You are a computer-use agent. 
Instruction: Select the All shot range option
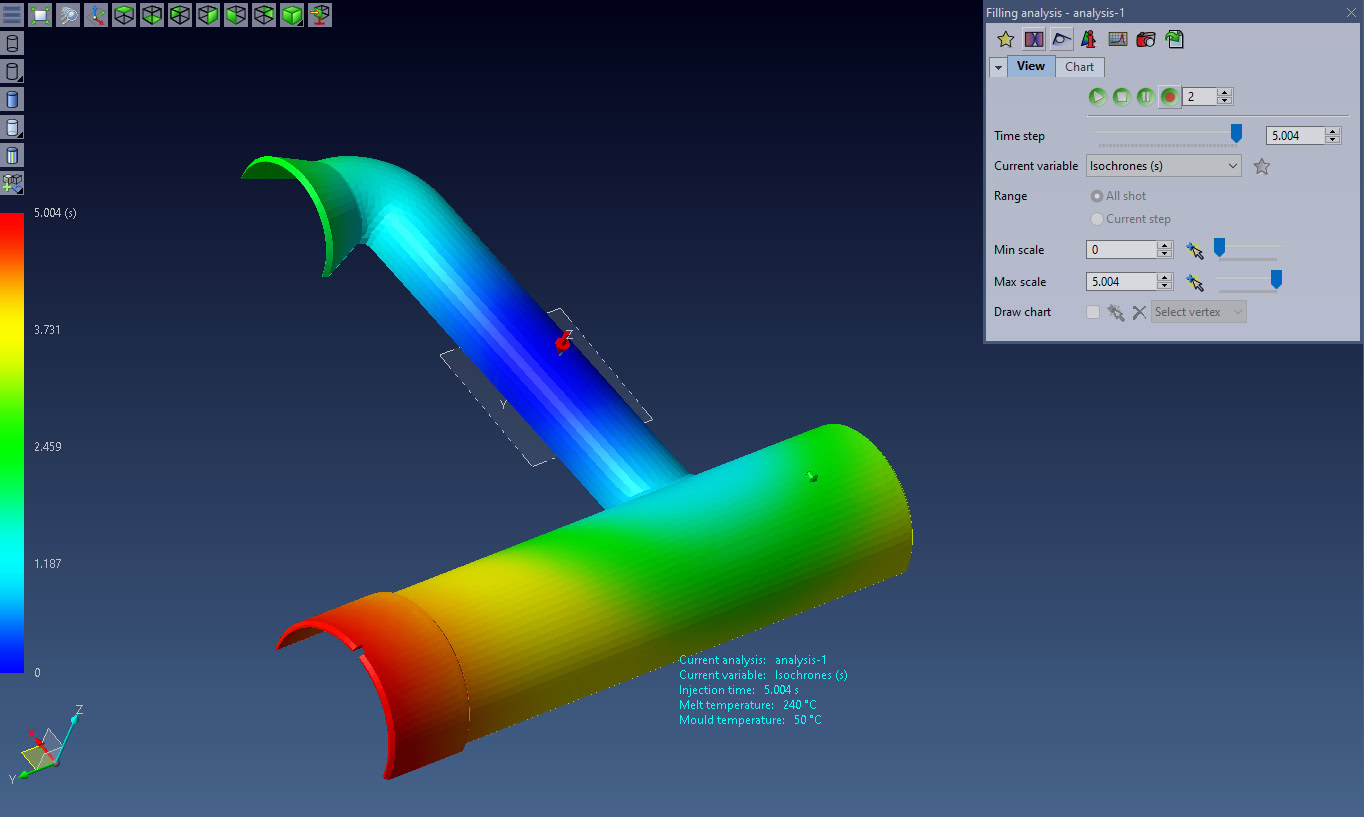pos(1097,196)
